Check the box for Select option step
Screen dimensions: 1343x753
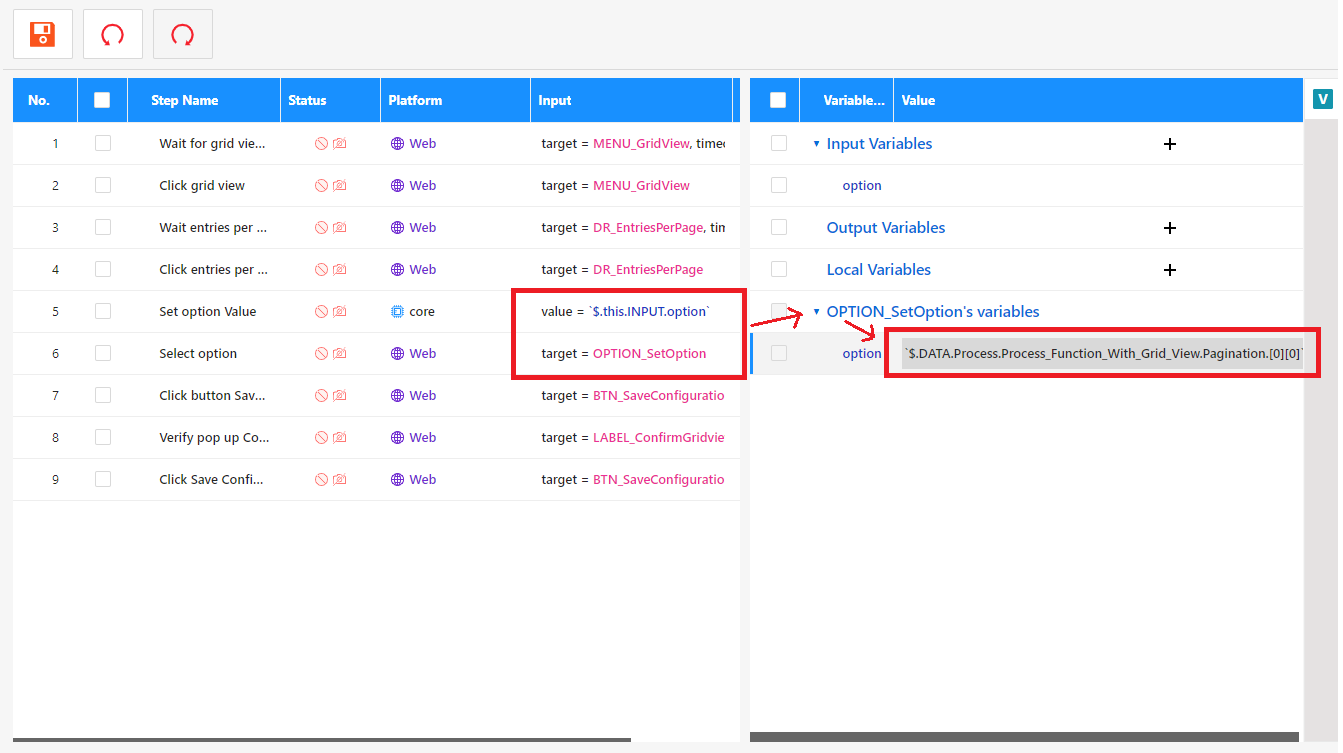[103, 354]
